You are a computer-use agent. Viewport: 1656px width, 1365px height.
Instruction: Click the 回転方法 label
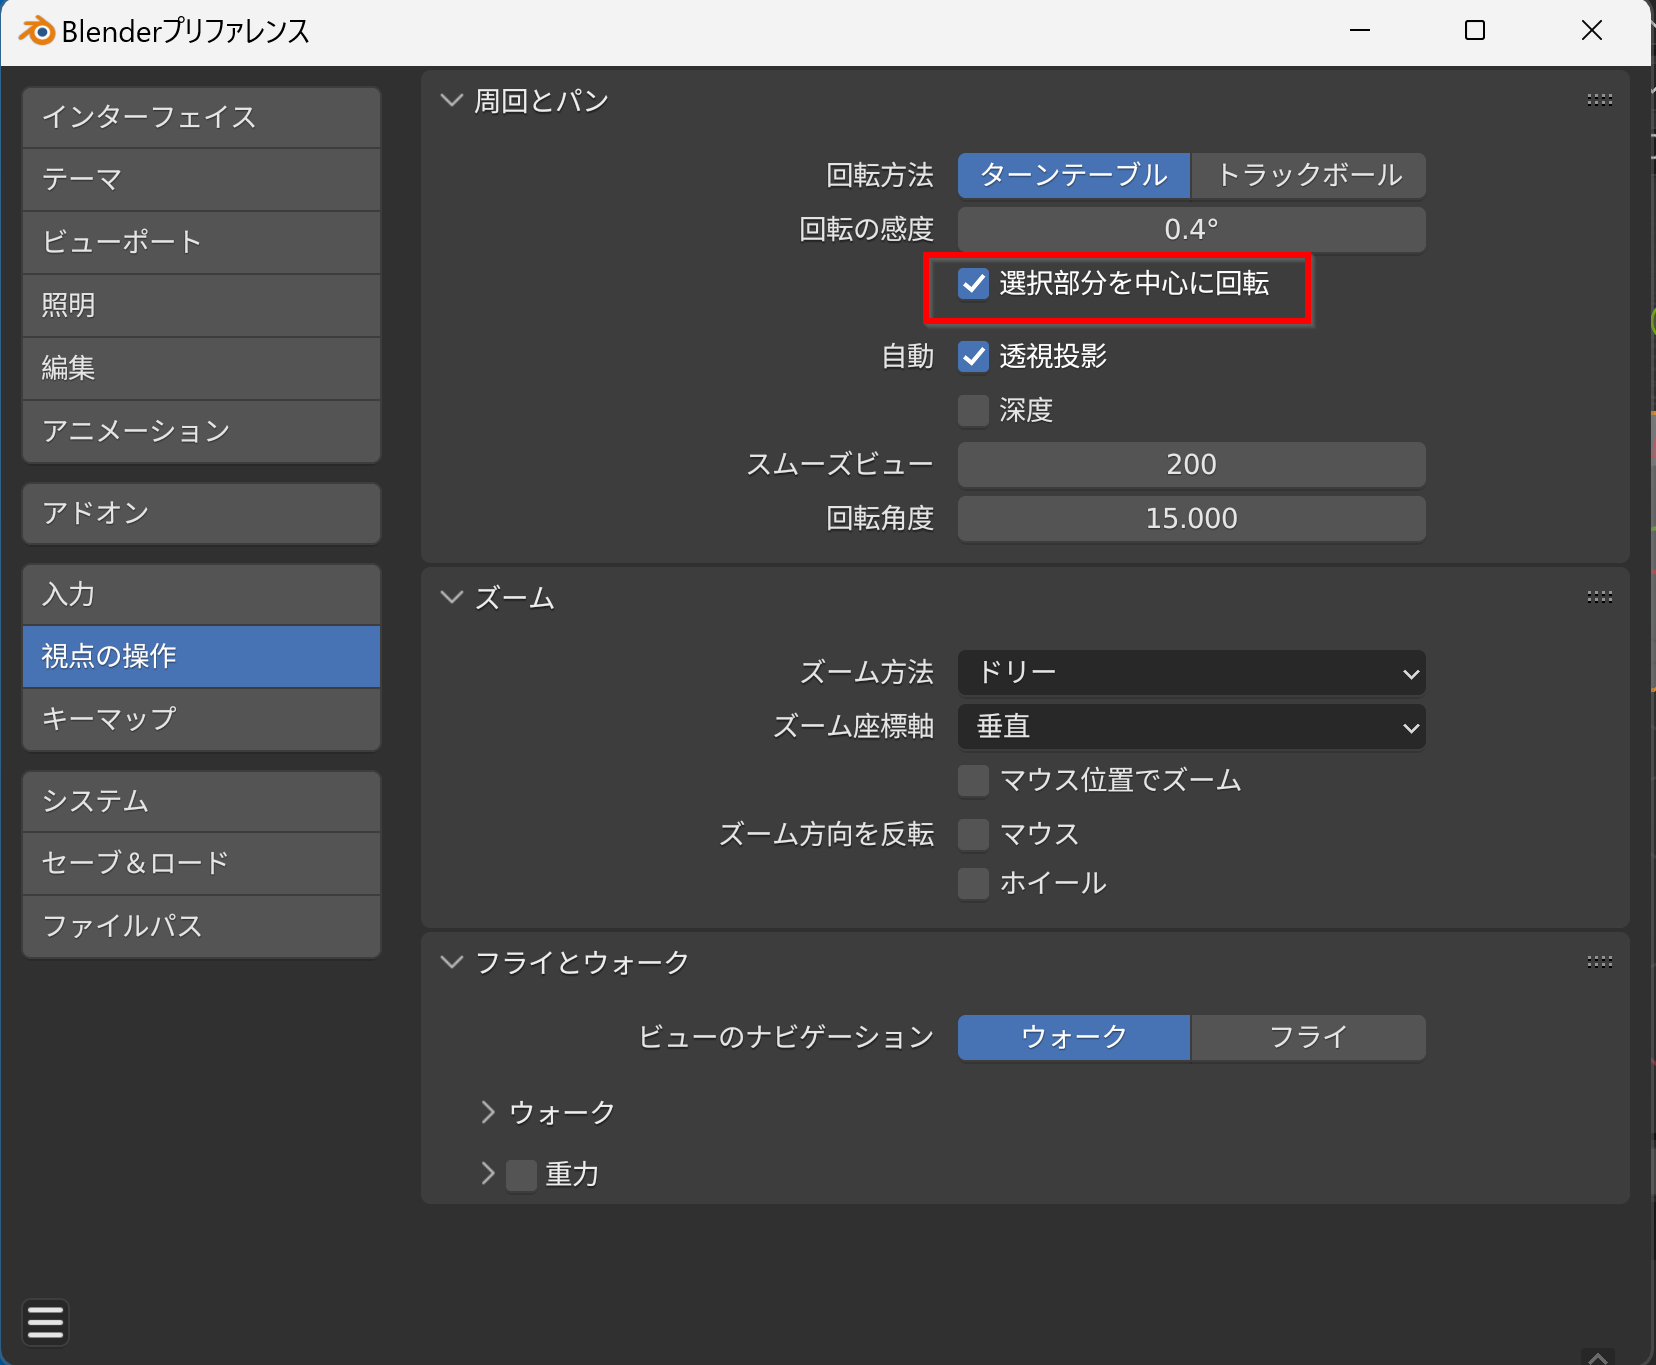(880, 176)
